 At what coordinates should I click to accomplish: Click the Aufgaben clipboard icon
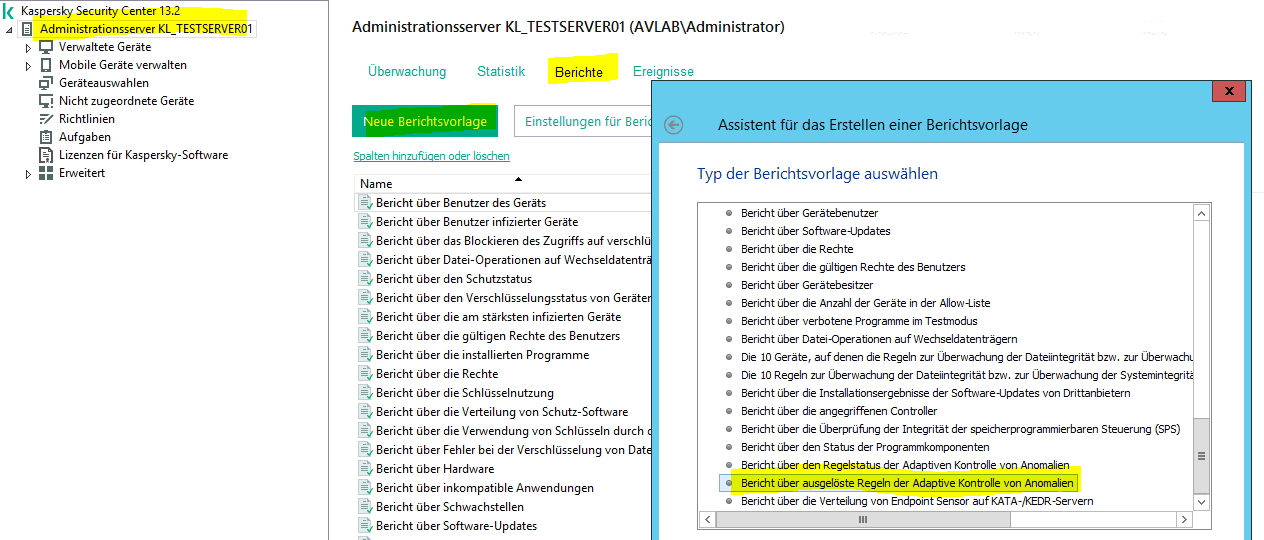point(45,137)
